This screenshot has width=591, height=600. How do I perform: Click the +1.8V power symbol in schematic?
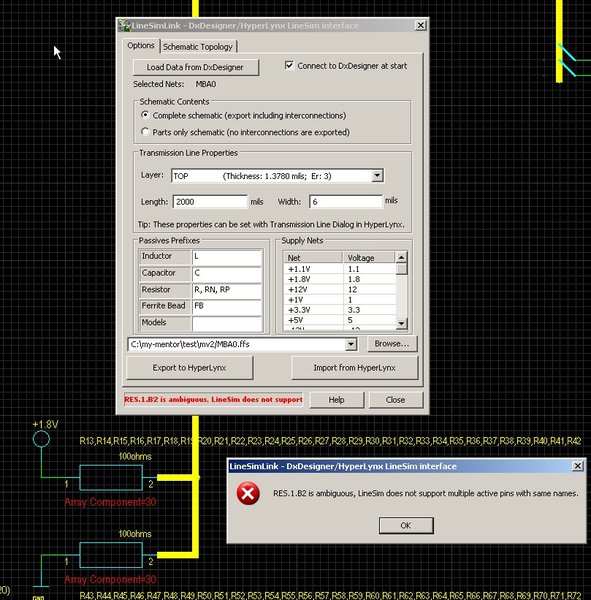pyautogui.click(x=41, y=439)
